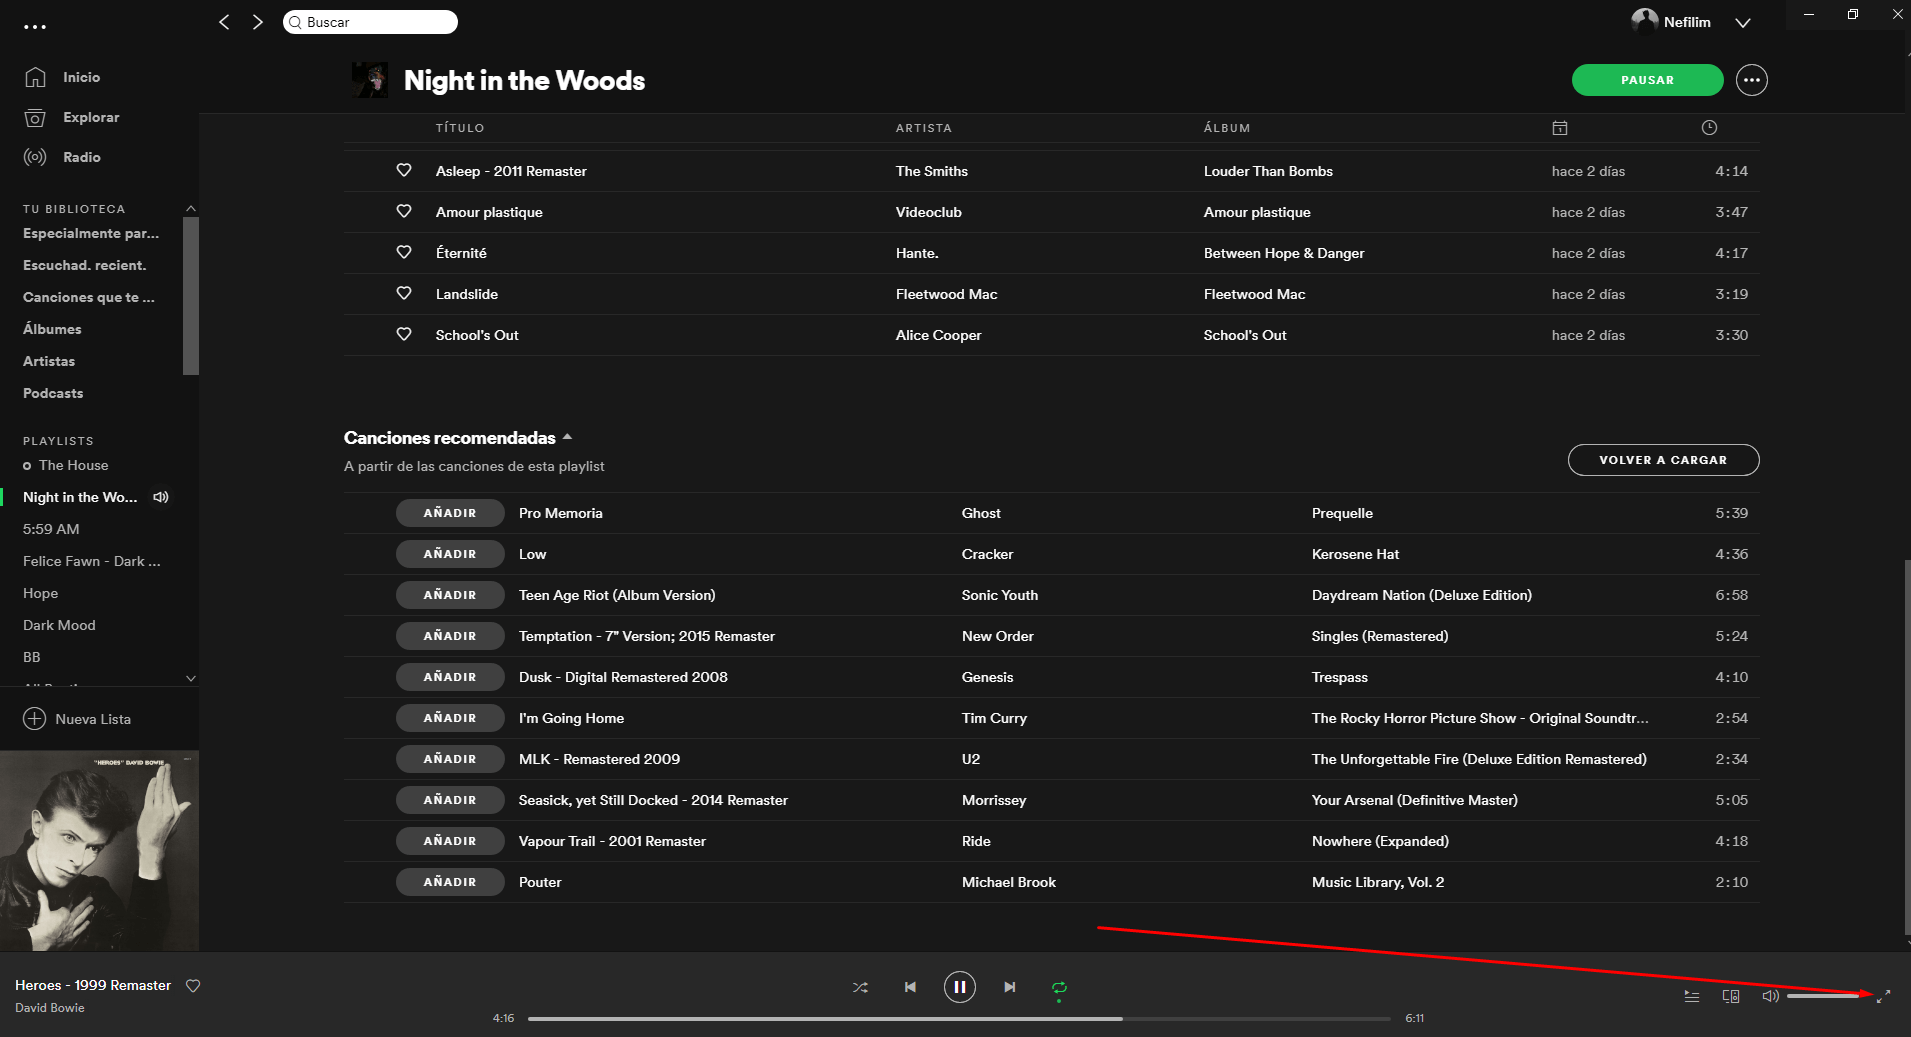Seek on the song progress bar

(959, 1018)
